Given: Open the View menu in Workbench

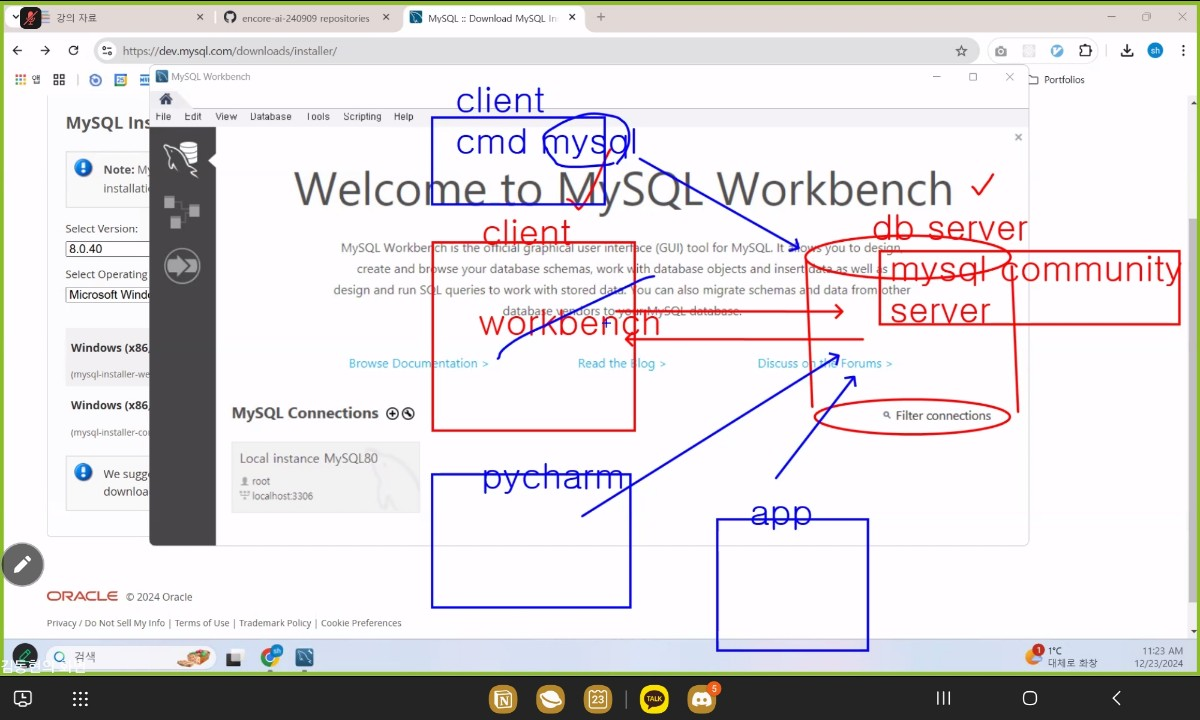Looking at the screenshot, I should pos(226,117).
